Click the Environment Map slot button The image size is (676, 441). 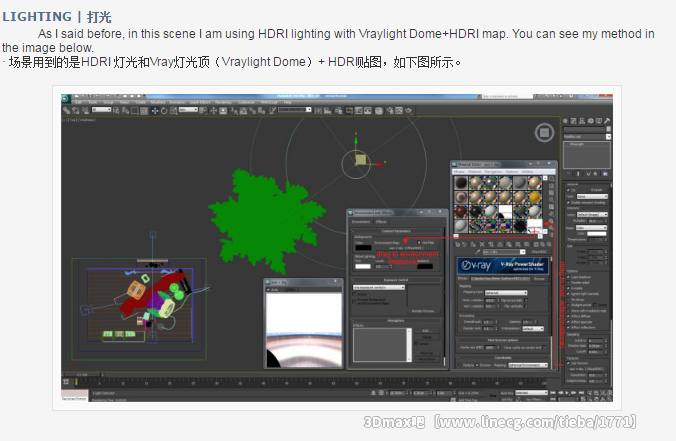(x=407, y=248)
